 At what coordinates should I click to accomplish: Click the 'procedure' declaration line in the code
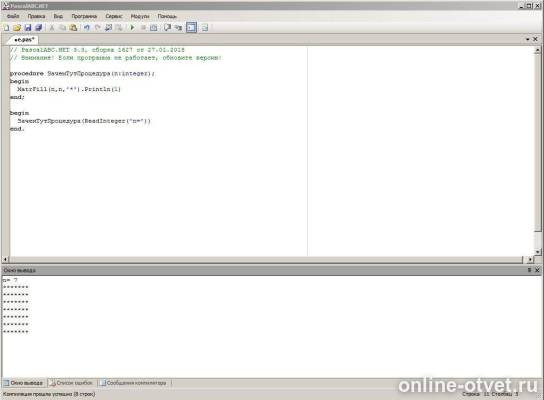[83, 74]
